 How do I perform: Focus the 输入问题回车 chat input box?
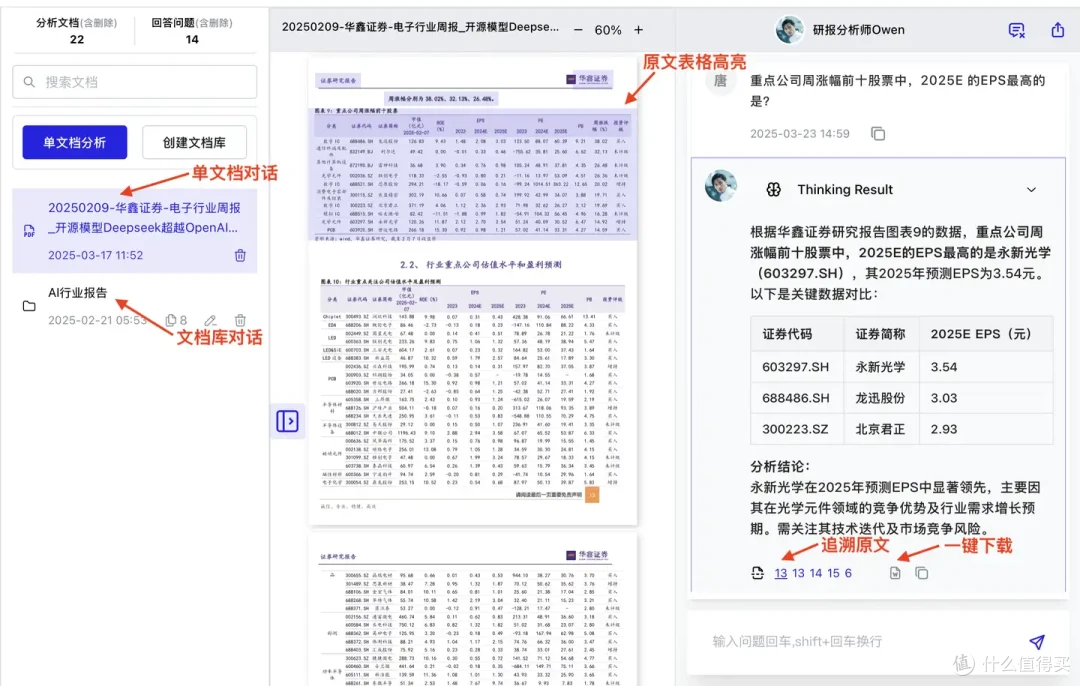point(864,641)
